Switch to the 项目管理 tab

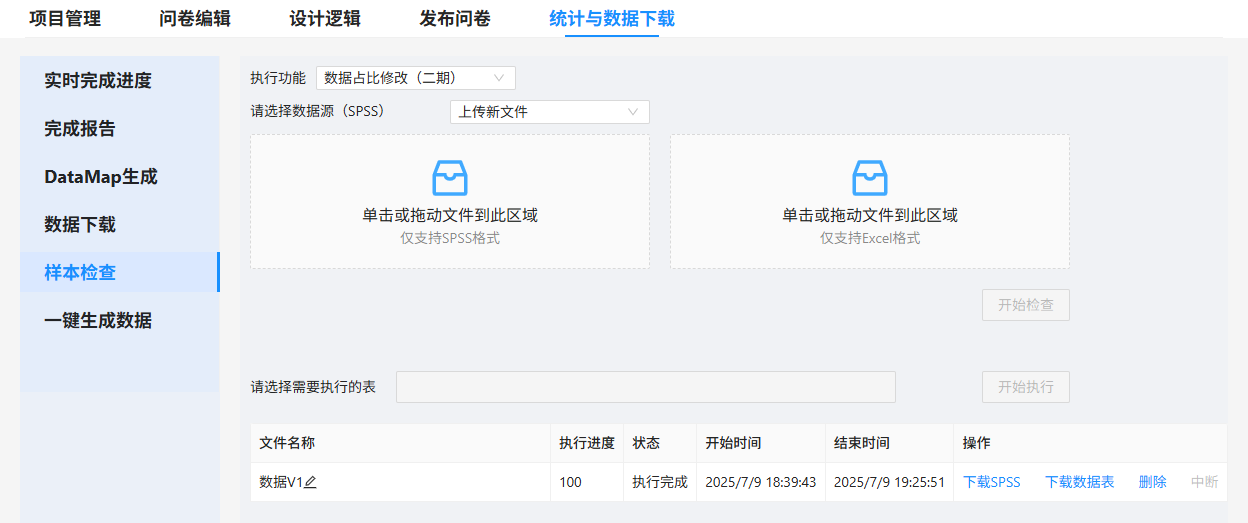click(x=65, y=19)
